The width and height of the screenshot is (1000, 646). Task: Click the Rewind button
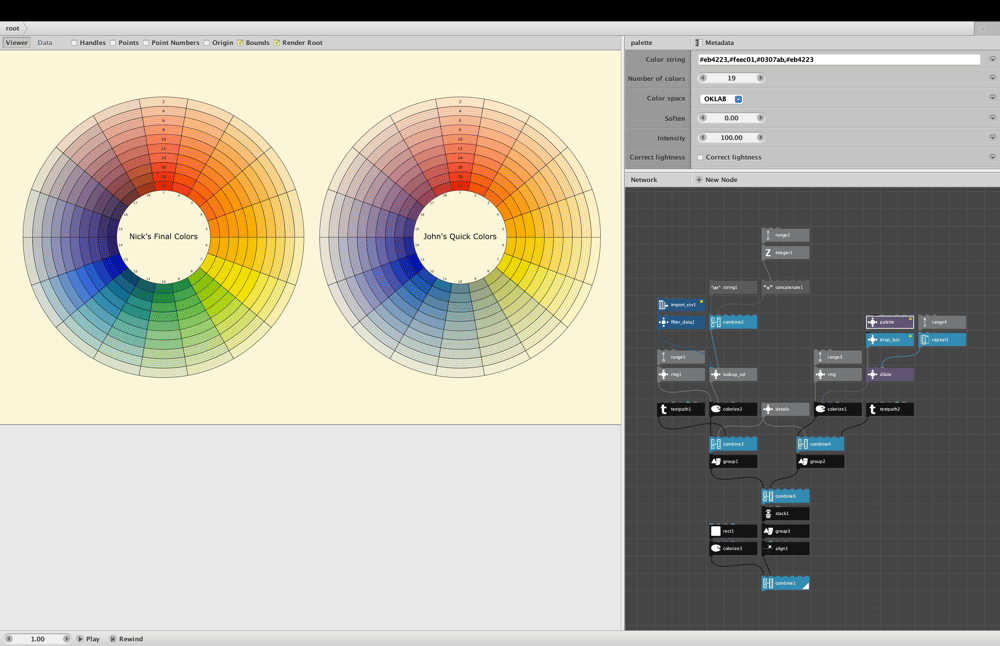tap(126, 638)
